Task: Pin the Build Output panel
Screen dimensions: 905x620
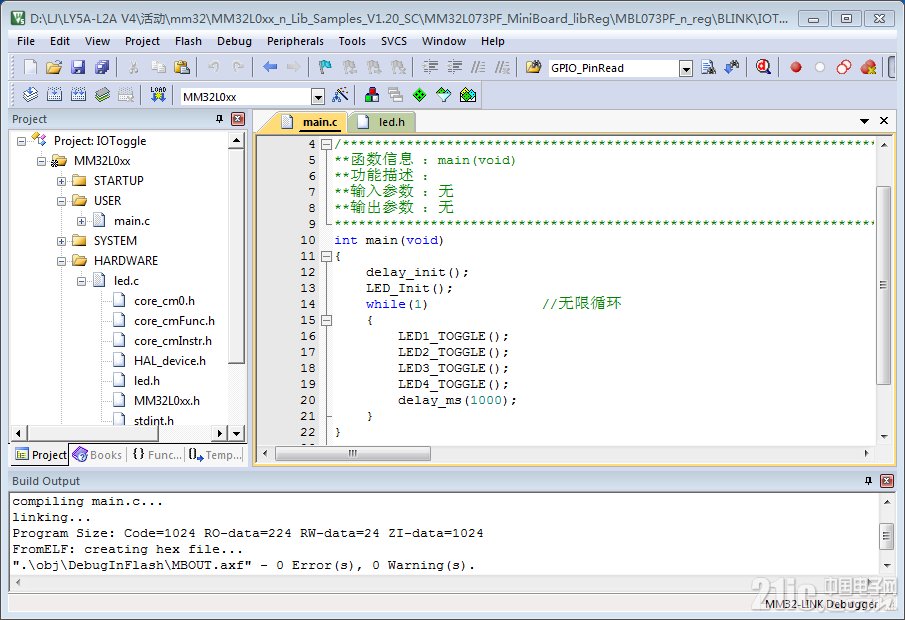Action: point(868,480)
